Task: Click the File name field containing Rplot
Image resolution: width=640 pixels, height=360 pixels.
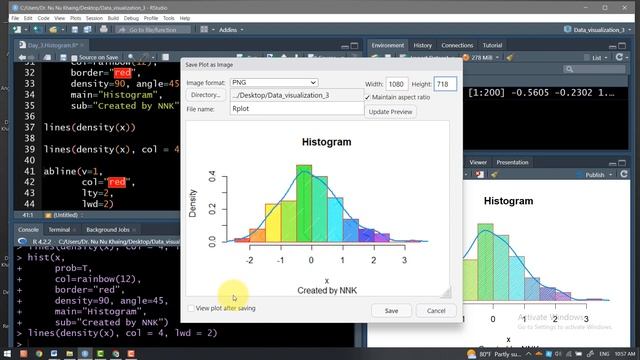Action: [297, 109]
